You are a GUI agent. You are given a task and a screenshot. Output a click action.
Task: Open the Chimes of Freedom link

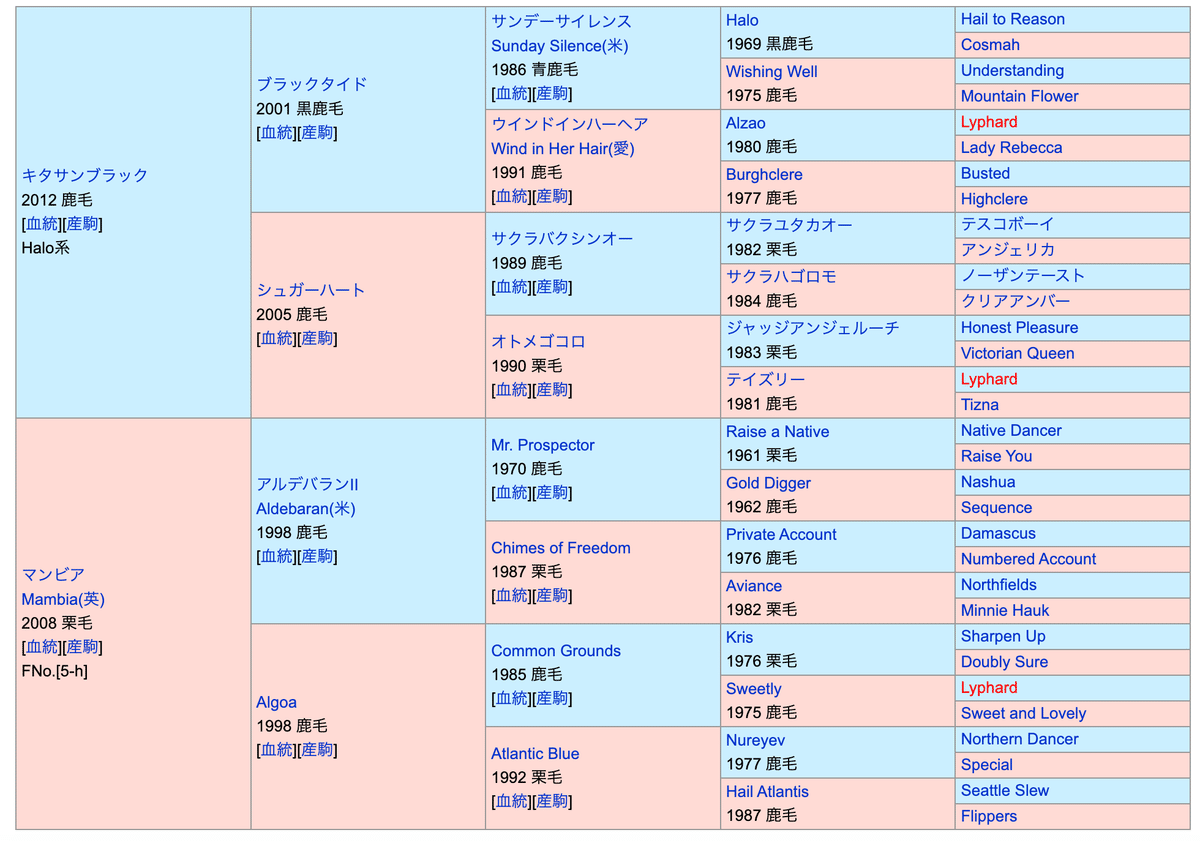tap(560, 548)
